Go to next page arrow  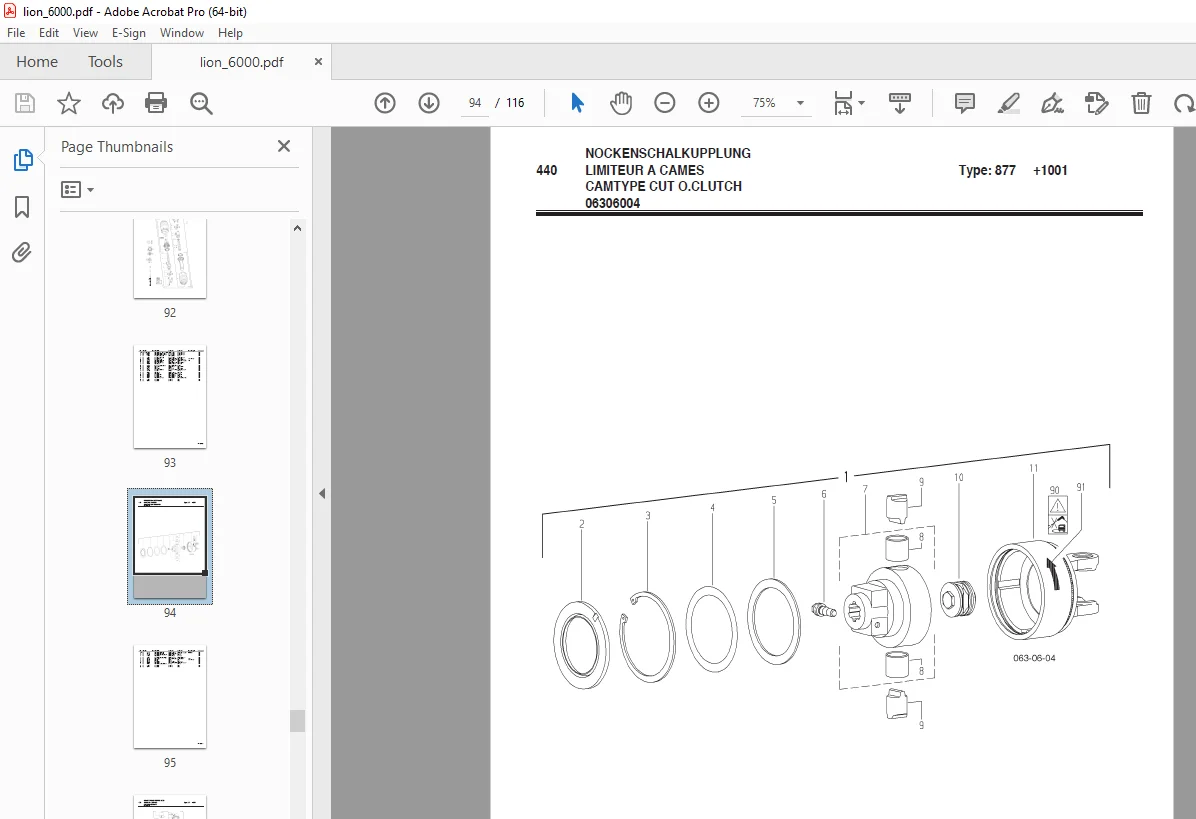[429, 103]
